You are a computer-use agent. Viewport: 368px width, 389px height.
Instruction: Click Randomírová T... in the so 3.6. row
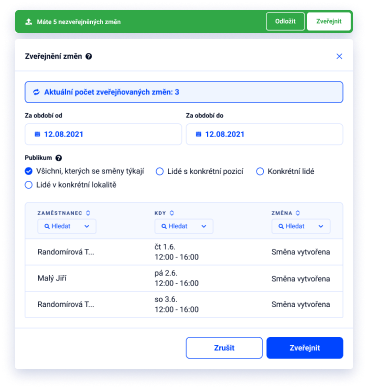[x=66, y=304]
